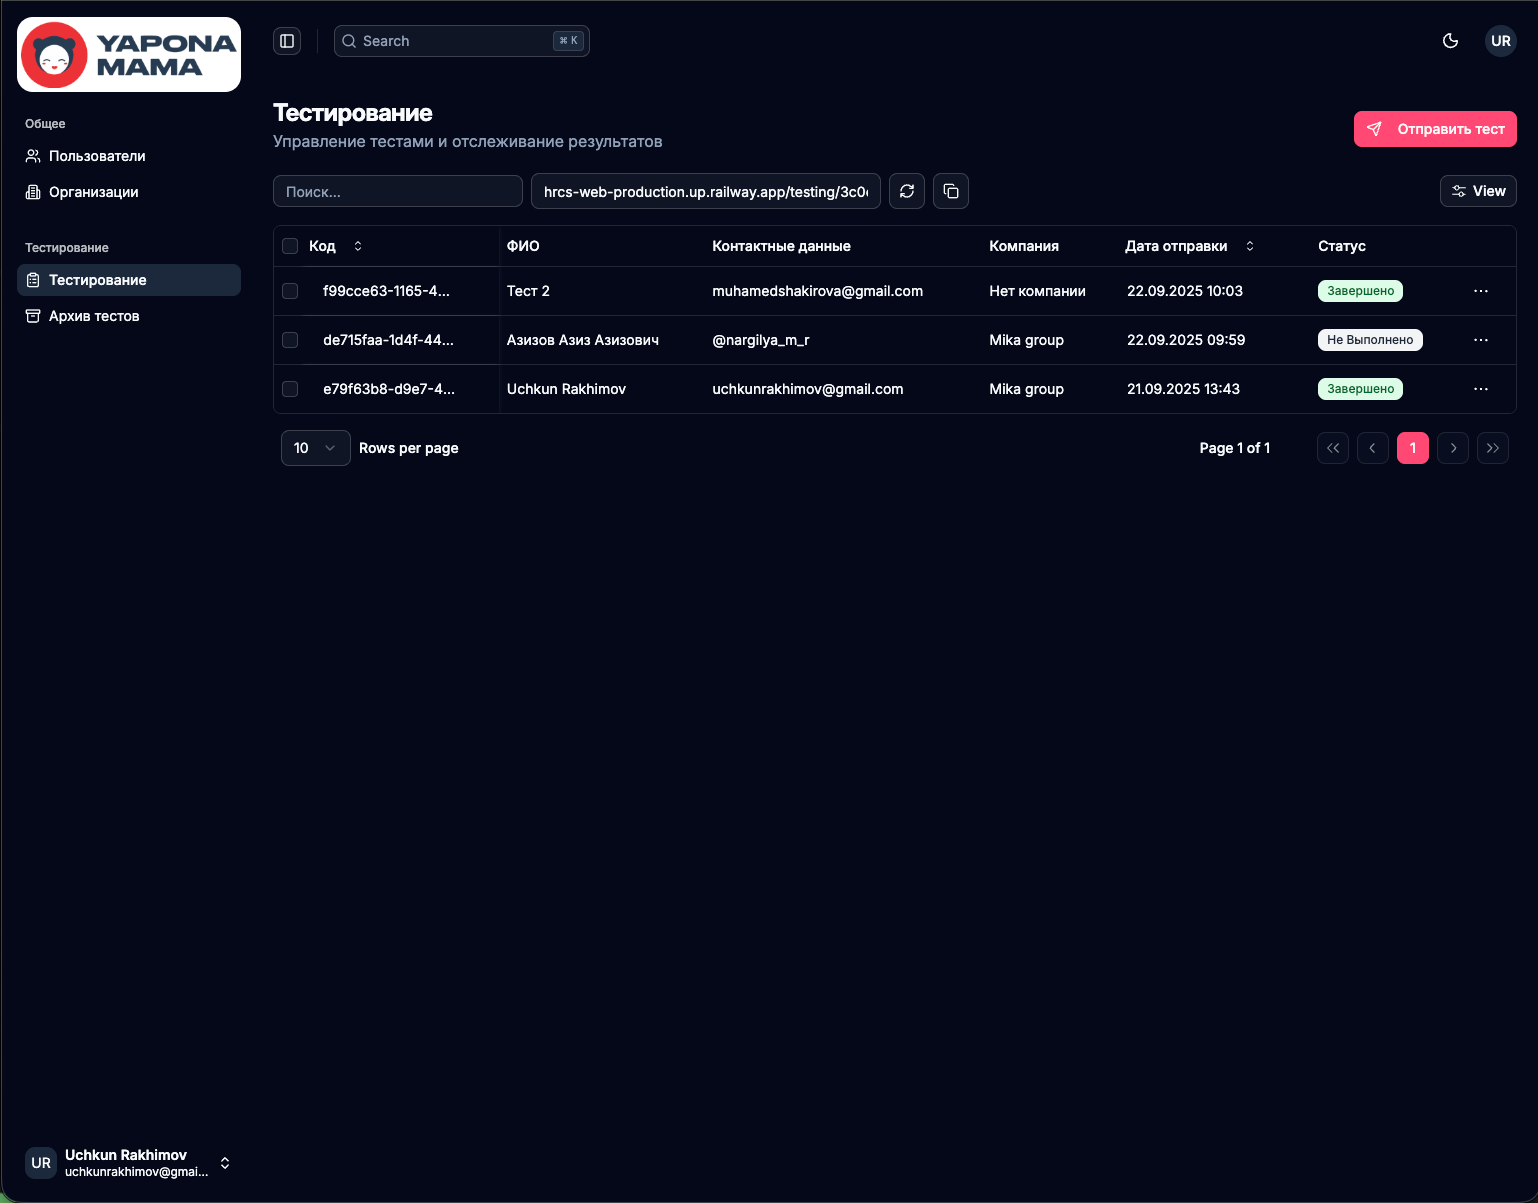Select checkbox for row f99cce63-1165-4...
This screenshot has width=1538, height=1203.
click(x=290, y=291)
